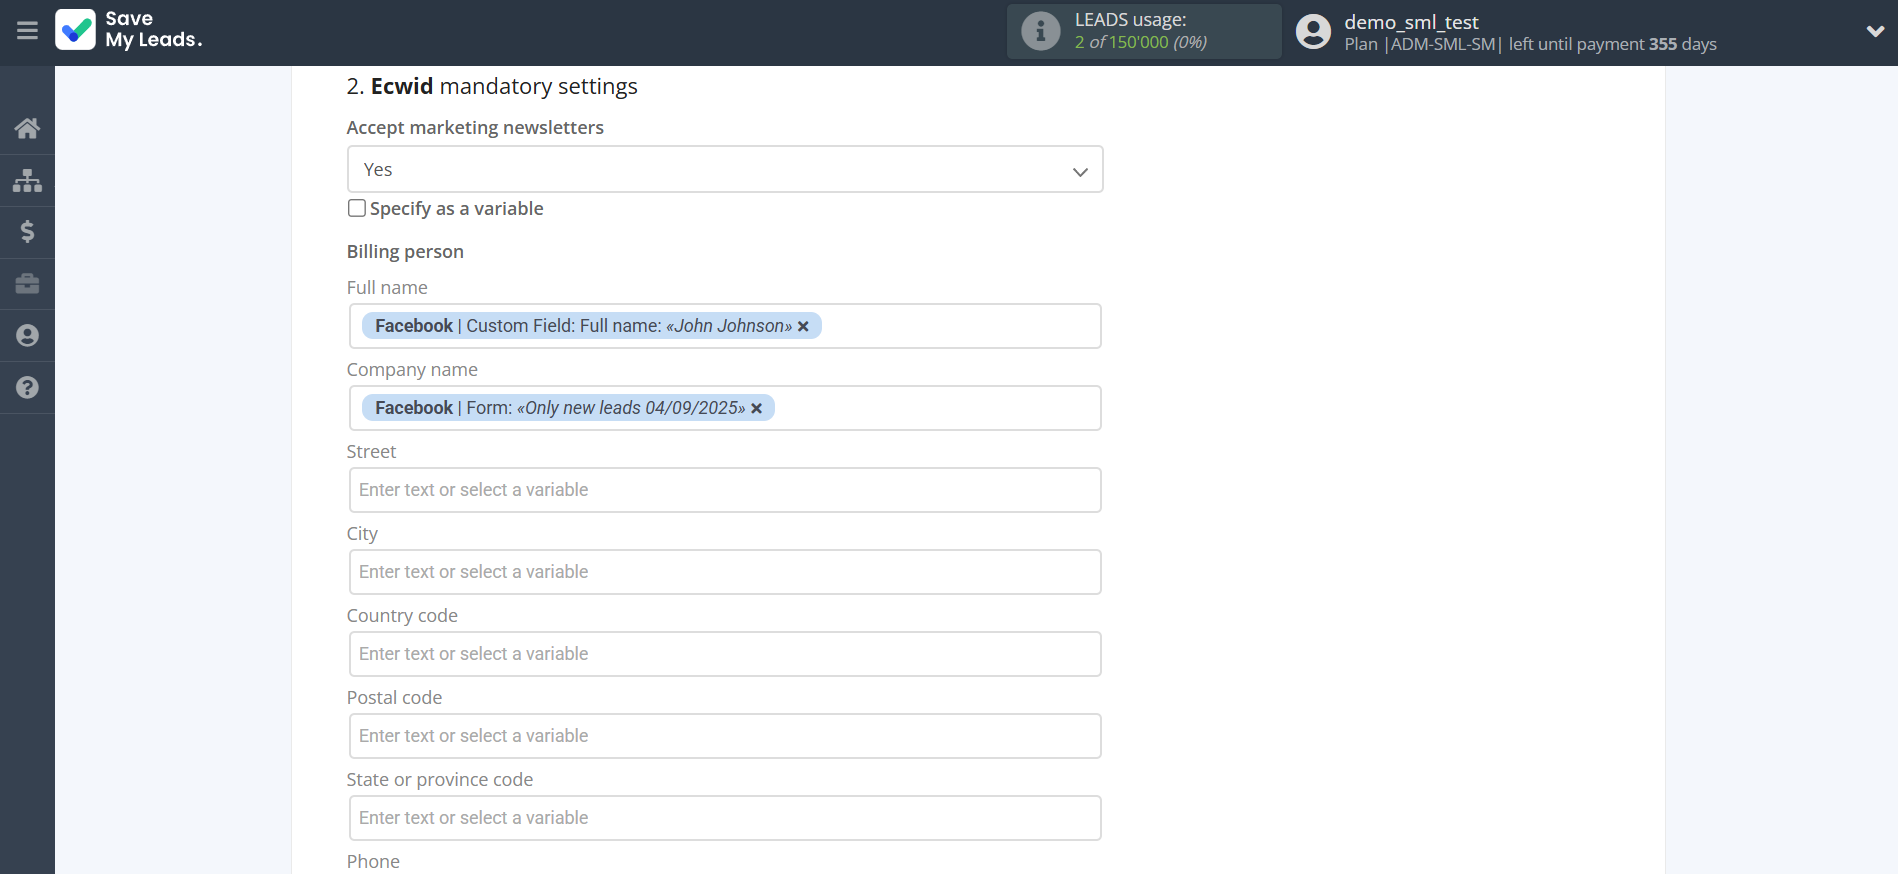
Task: Go to Home in the sidebar
Action: tap(27, 128)
